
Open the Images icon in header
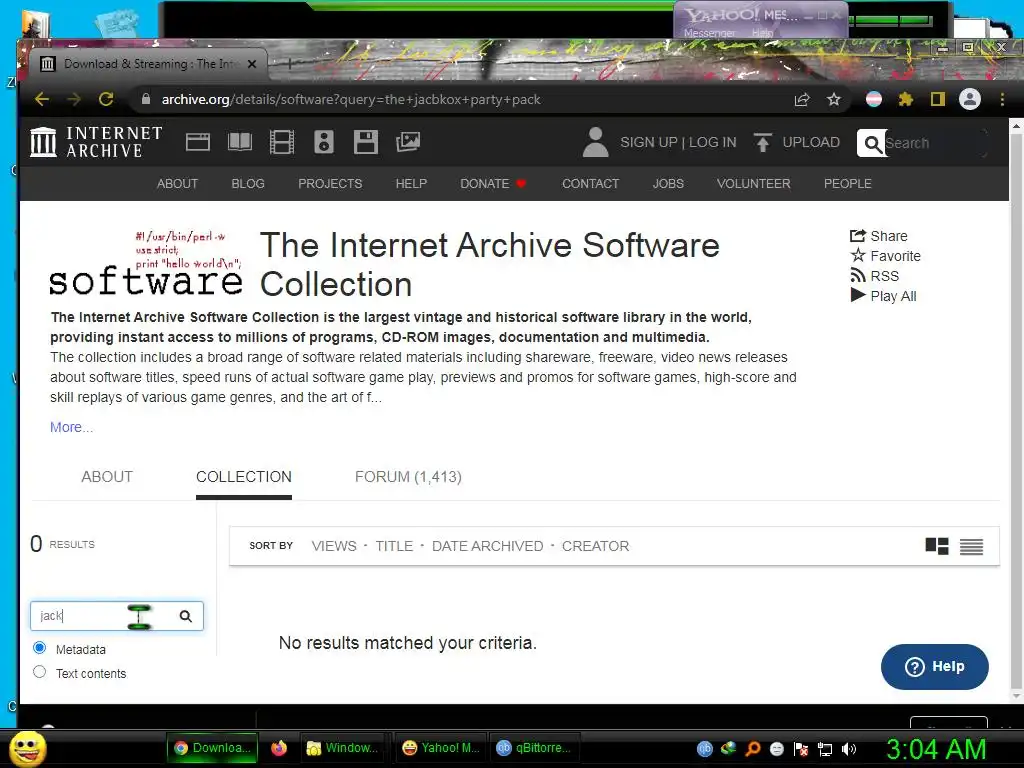tap(408, 142)
